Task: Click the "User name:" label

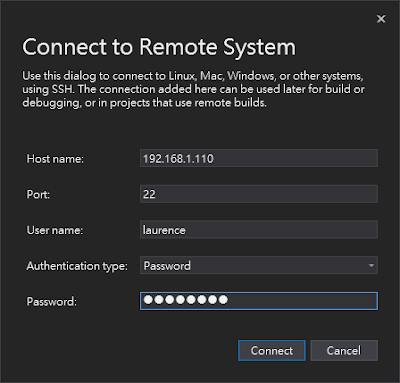Action: point(55,230)
